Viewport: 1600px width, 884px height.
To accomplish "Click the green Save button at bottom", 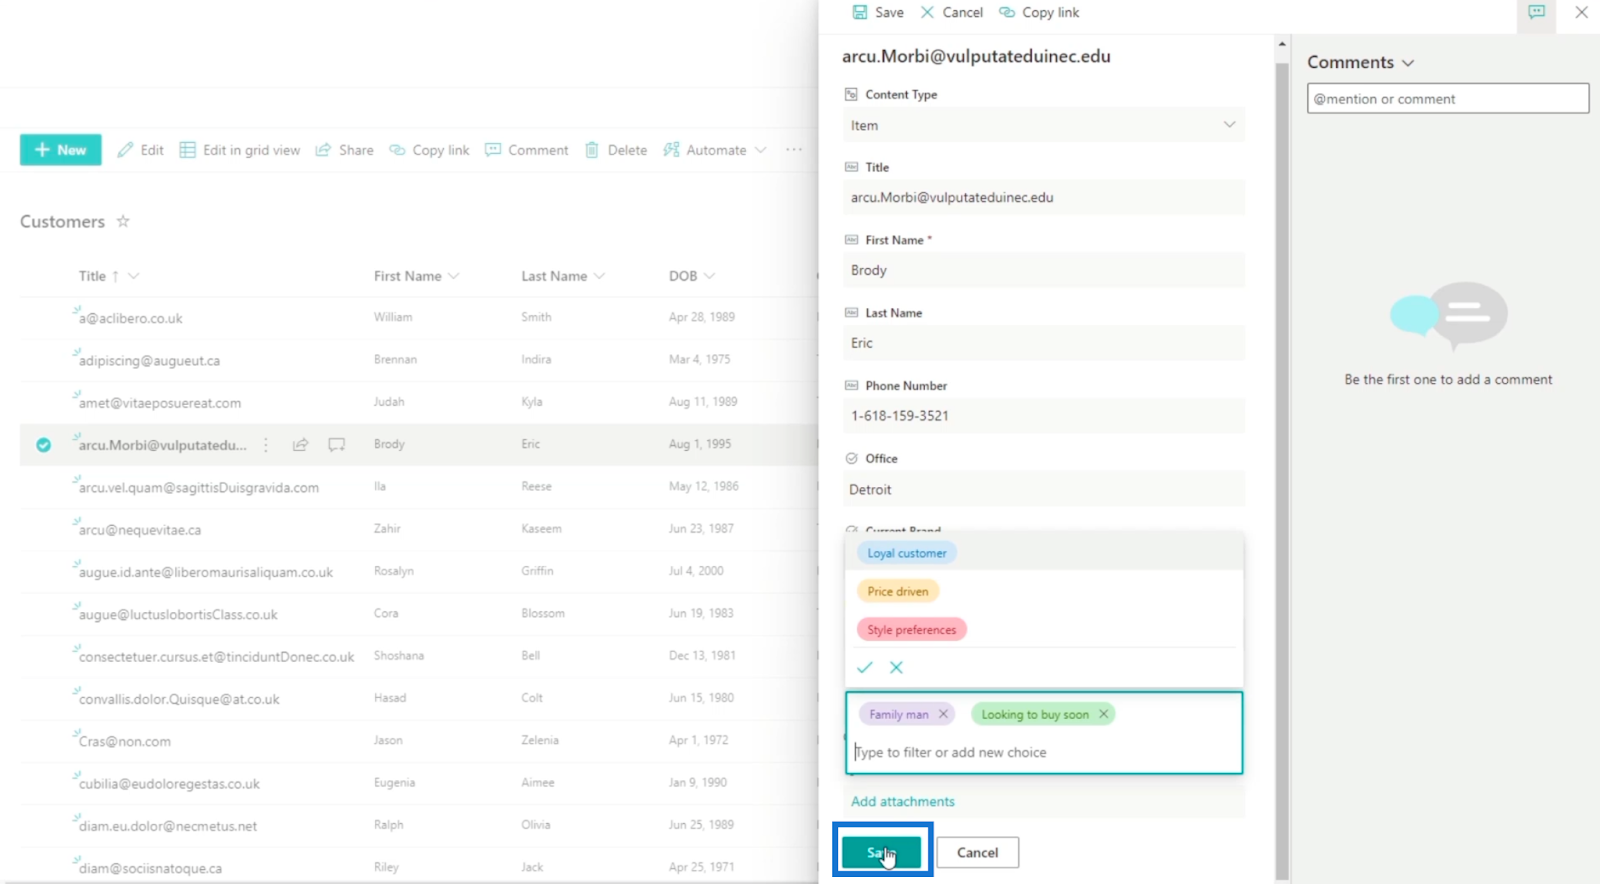I will [881, 852].
